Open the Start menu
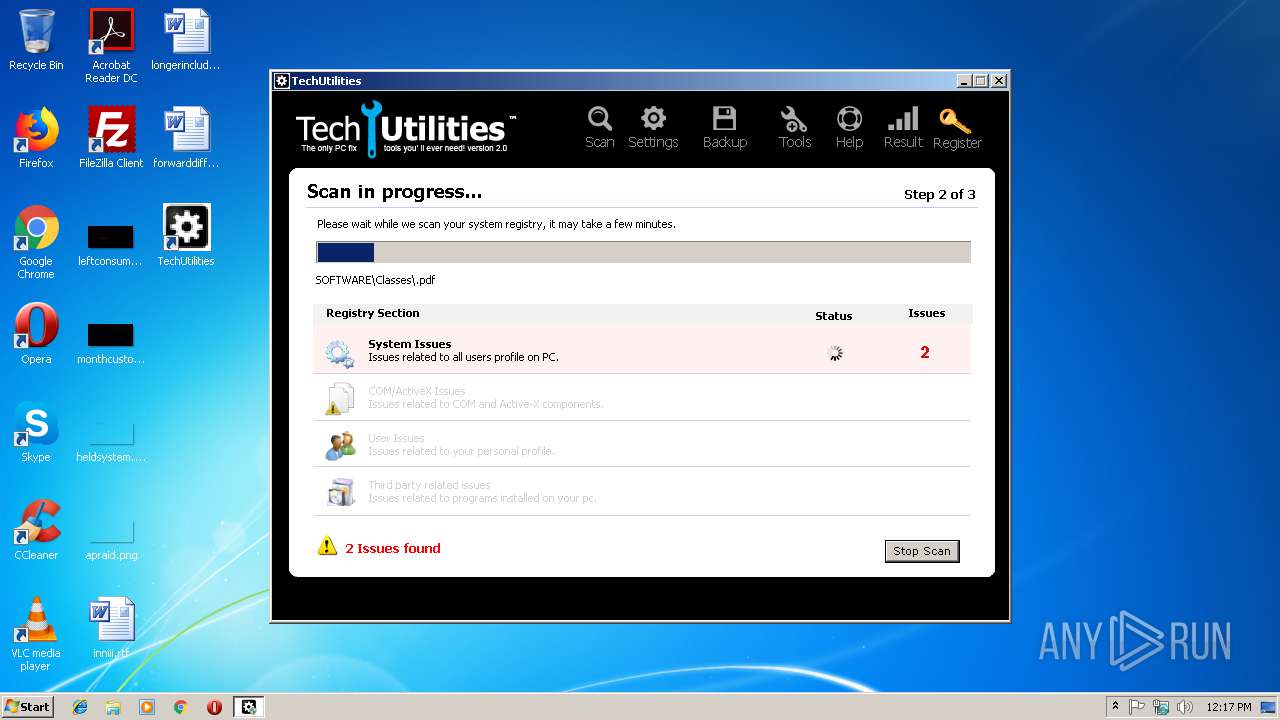The image size is (1280, 720). click(27, 707)
